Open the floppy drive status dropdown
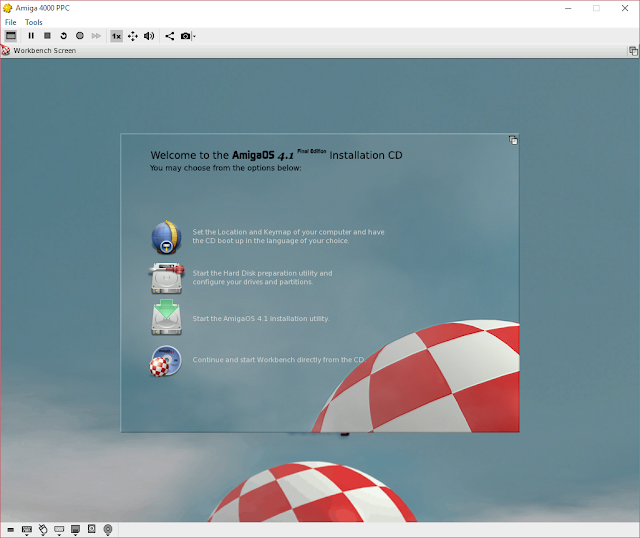This screenshot has height=538, width=640. click(75, 530)
